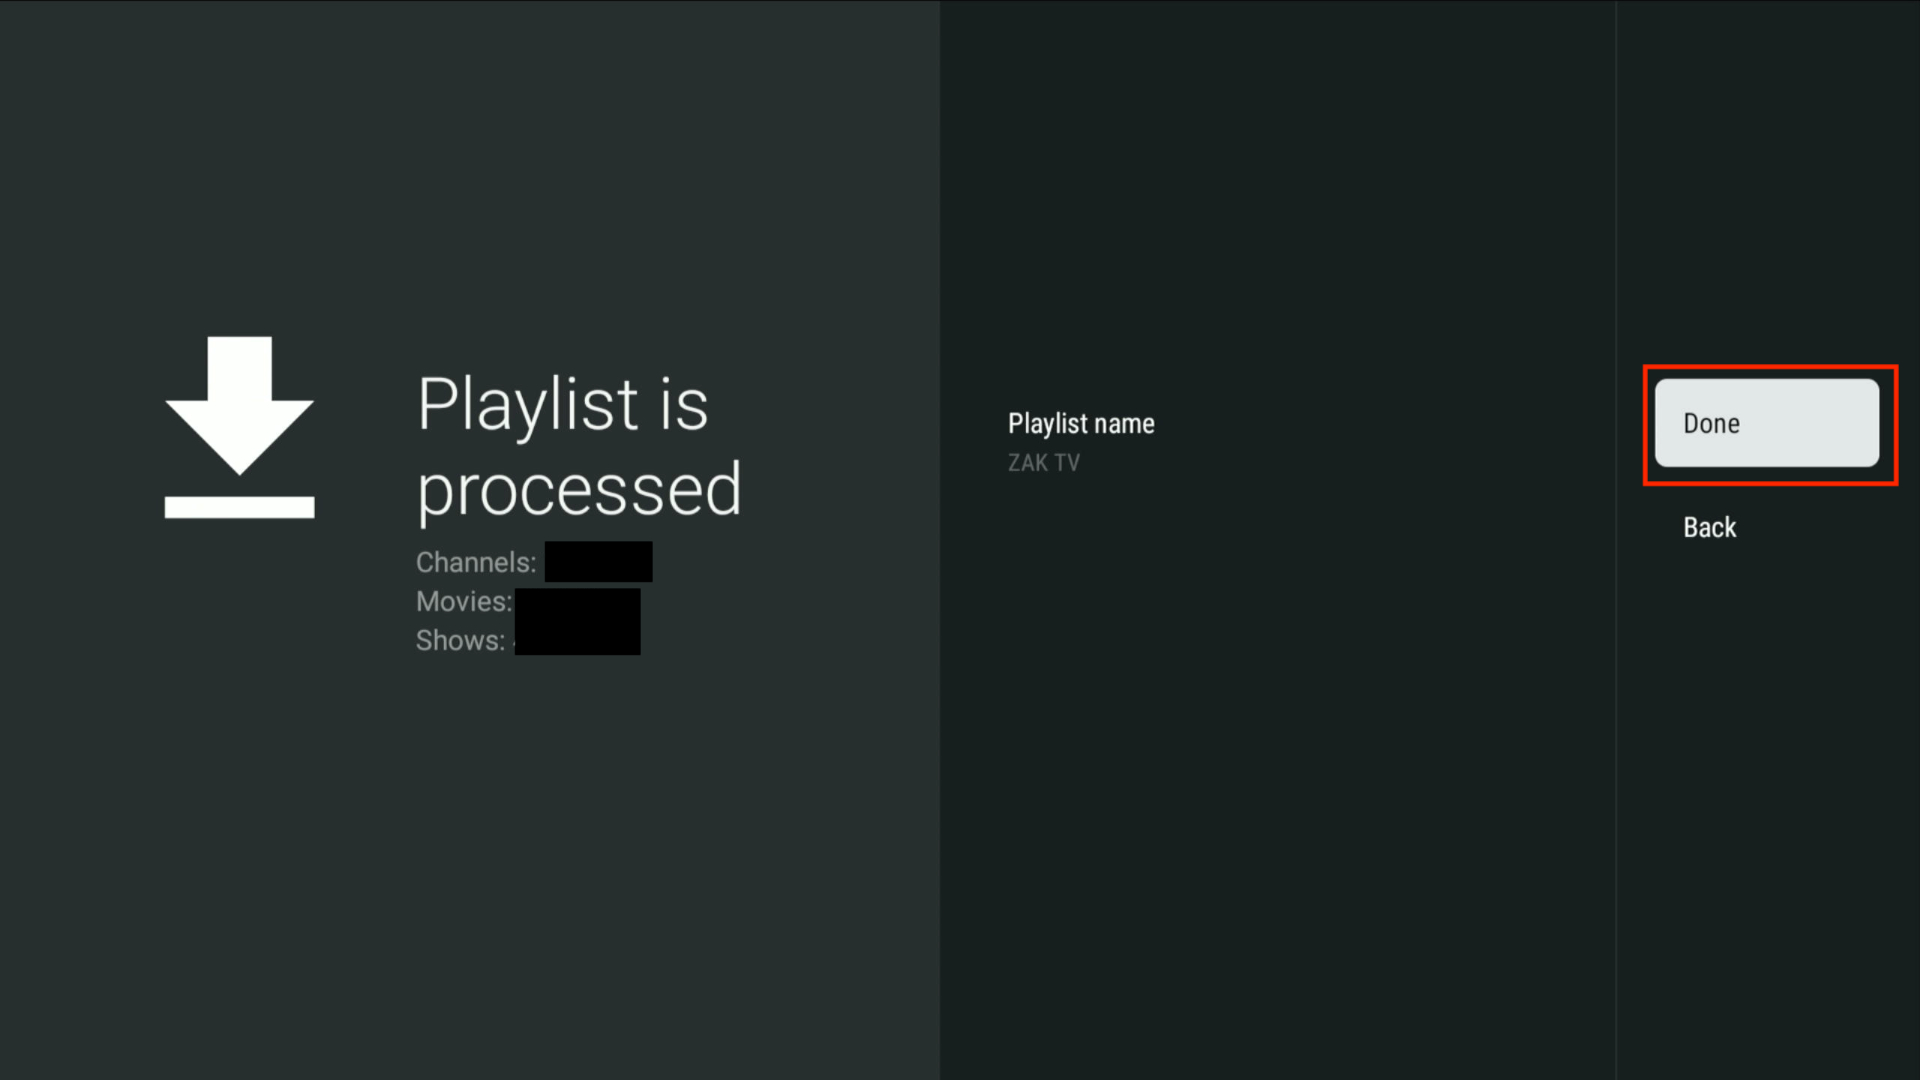1920x1080 pixels.
Task: Click the word 'processed' in the title
Action: [x=578, y=490]
